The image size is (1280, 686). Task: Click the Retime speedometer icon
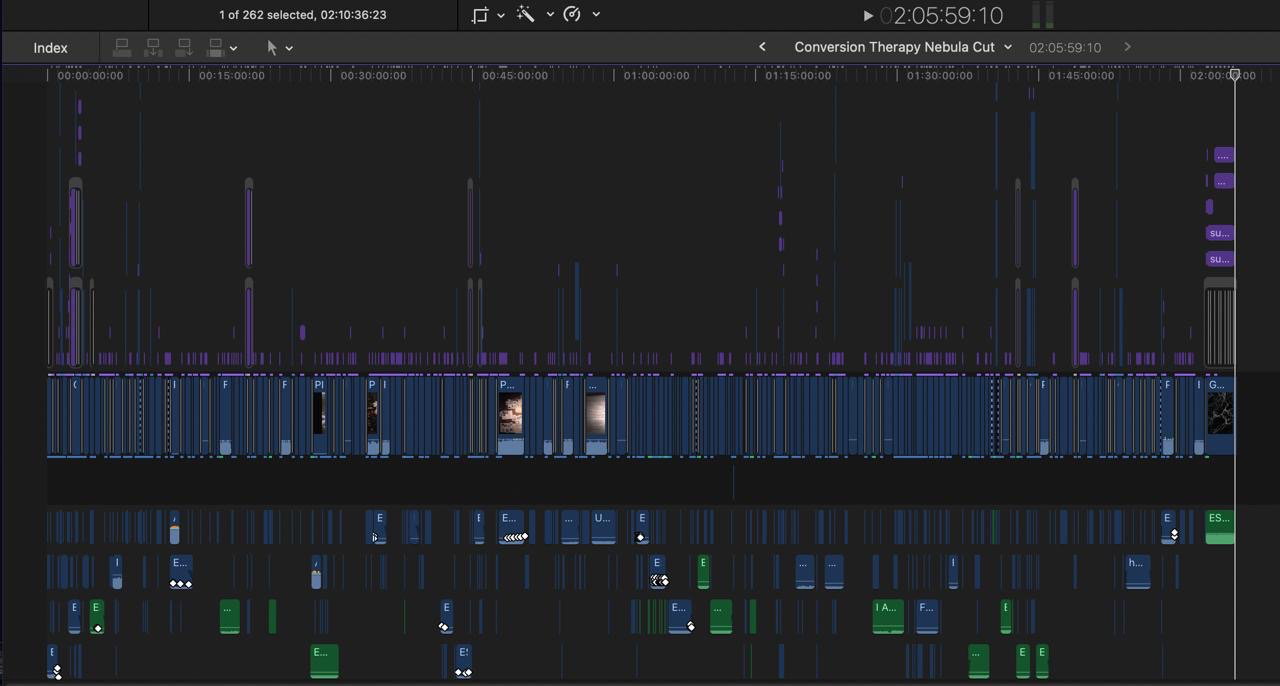tap(572, 15)
